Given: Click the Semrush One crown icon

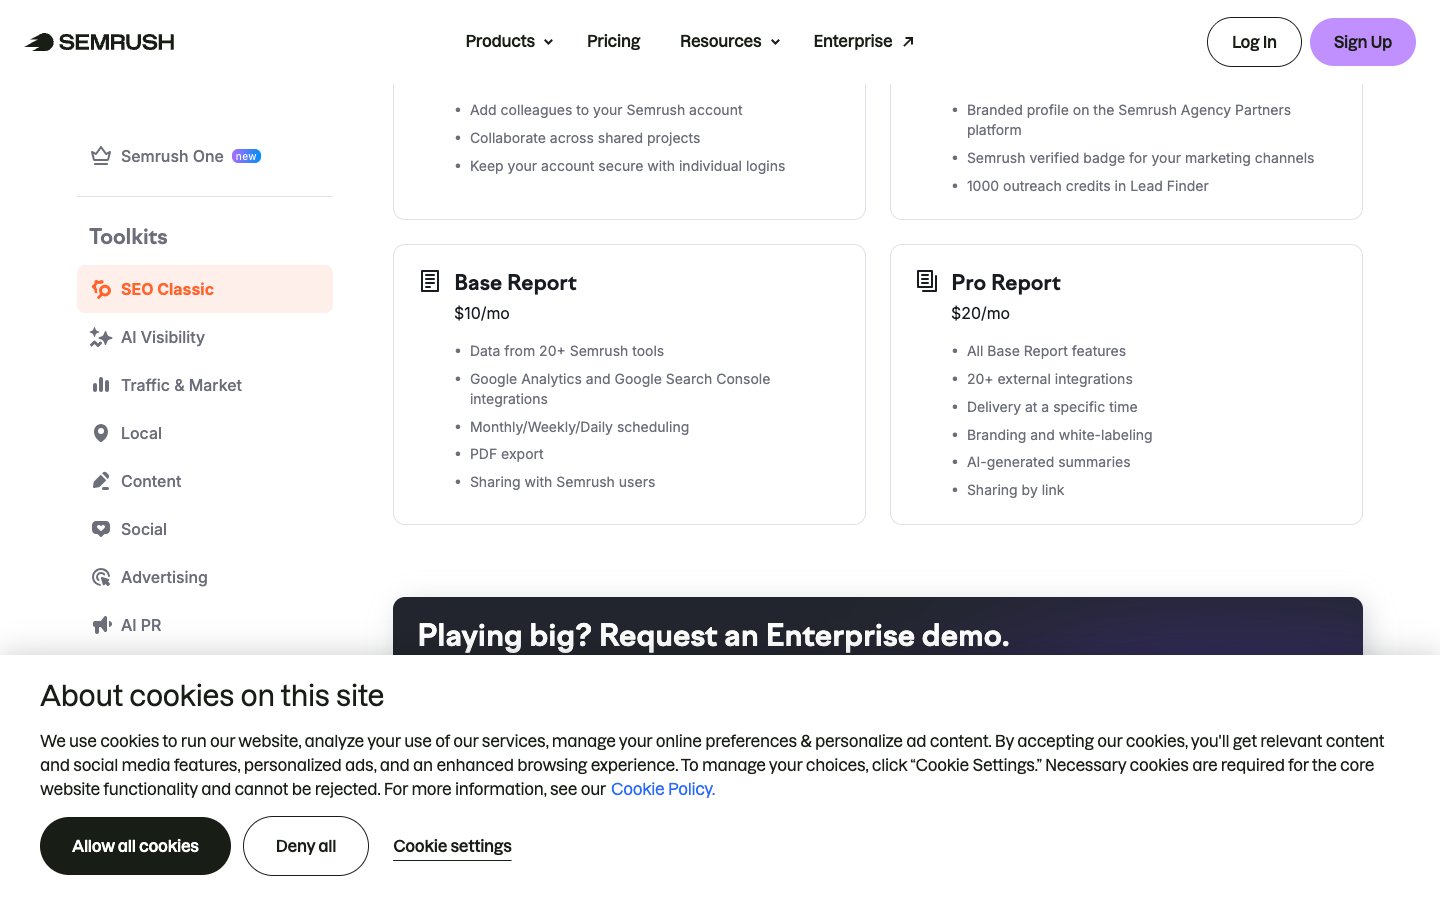Looking at the screenshot, I should pos(101,156).
